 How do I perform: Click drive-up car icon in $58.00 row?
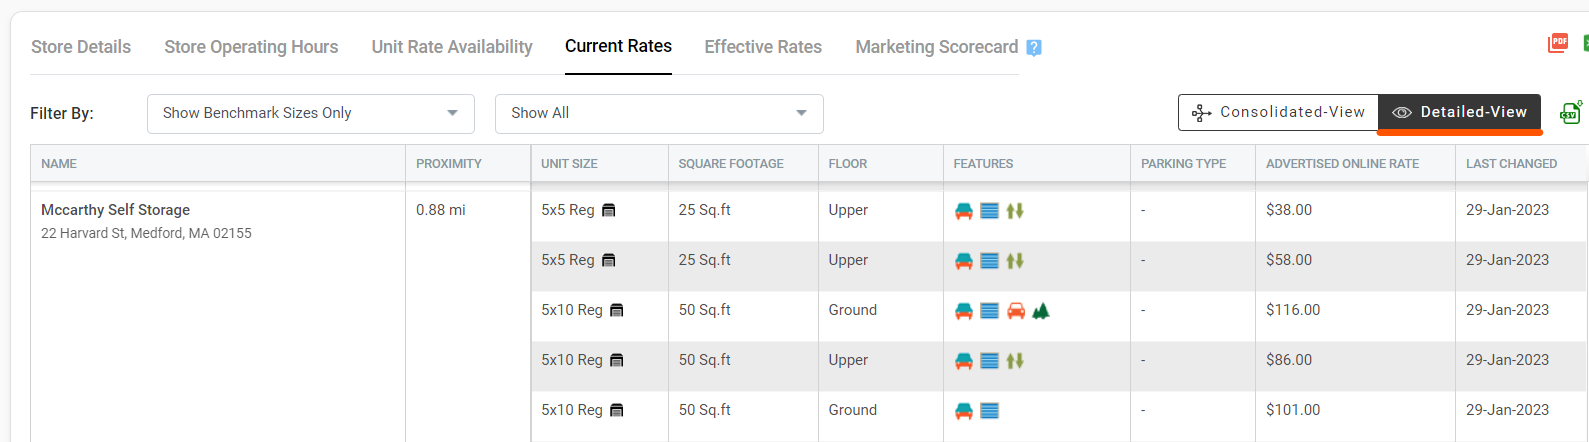(964, 261)
